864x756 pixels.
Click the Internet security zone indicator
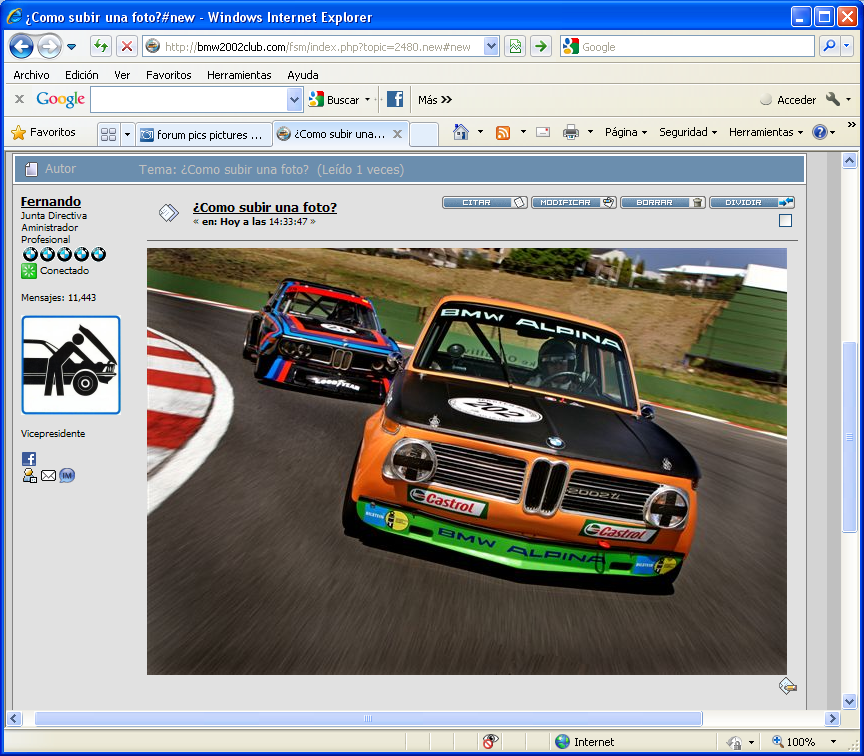pos(585,742)
